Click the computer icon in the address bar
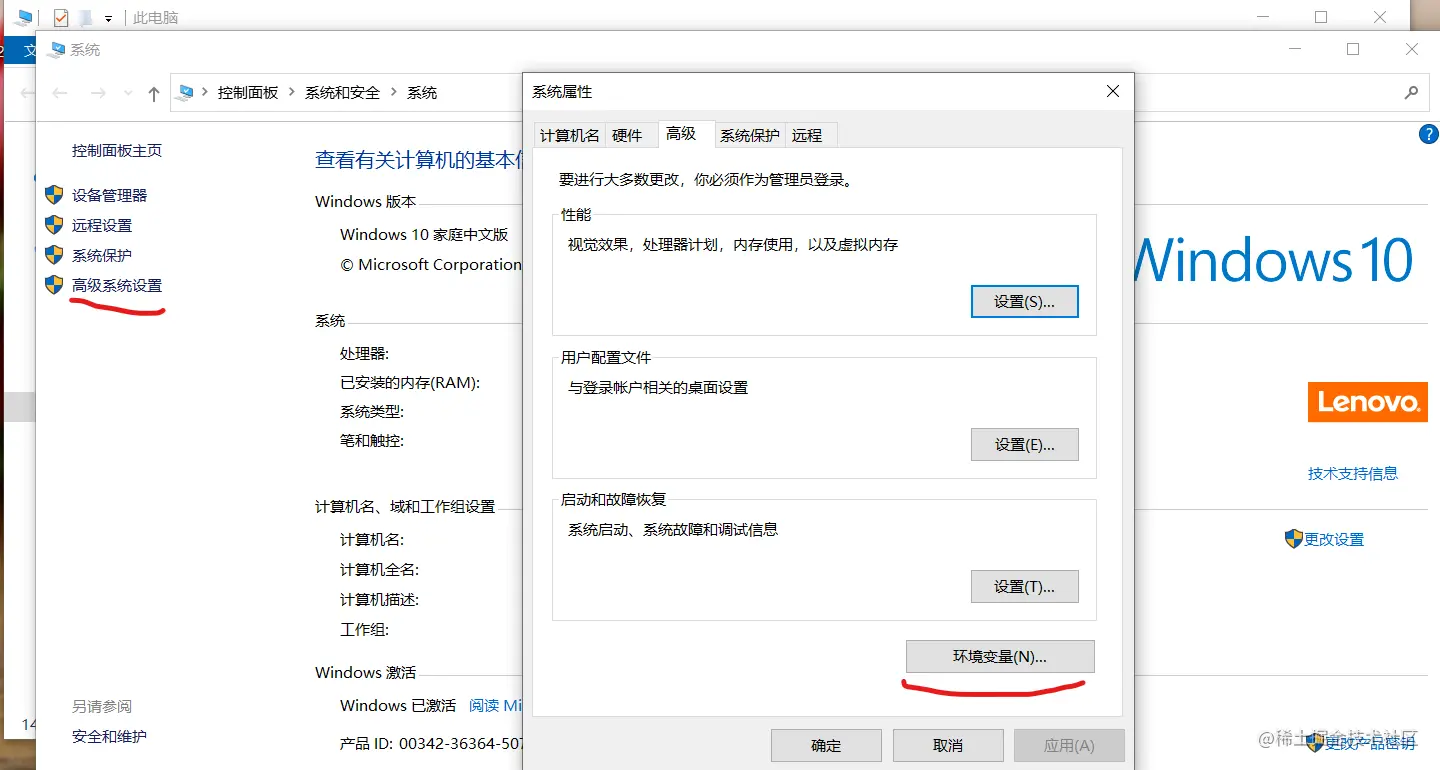The image size is (1440, 770). coord(185,93)
